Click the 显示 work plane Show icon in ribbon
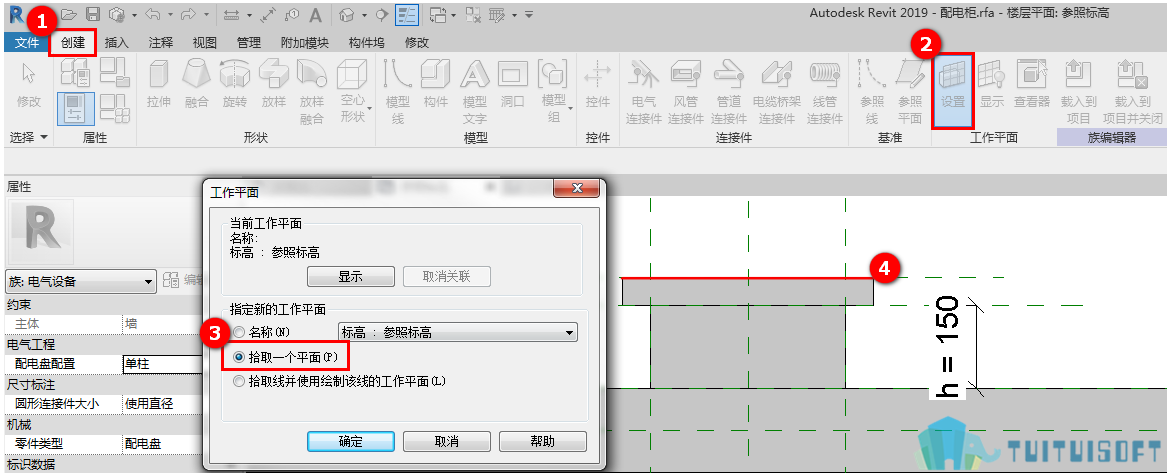 pos(992,84)
